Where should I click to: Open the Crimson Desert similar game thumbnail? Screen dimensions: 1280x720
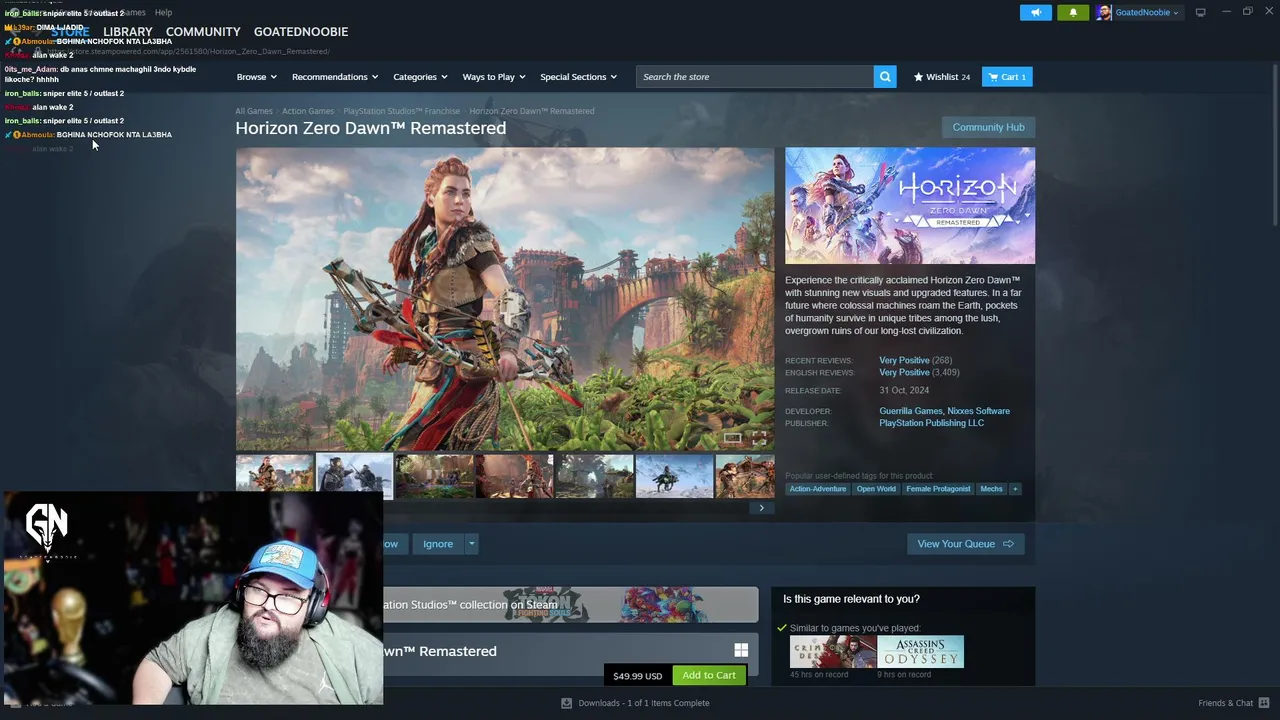[x=833, y=651]
